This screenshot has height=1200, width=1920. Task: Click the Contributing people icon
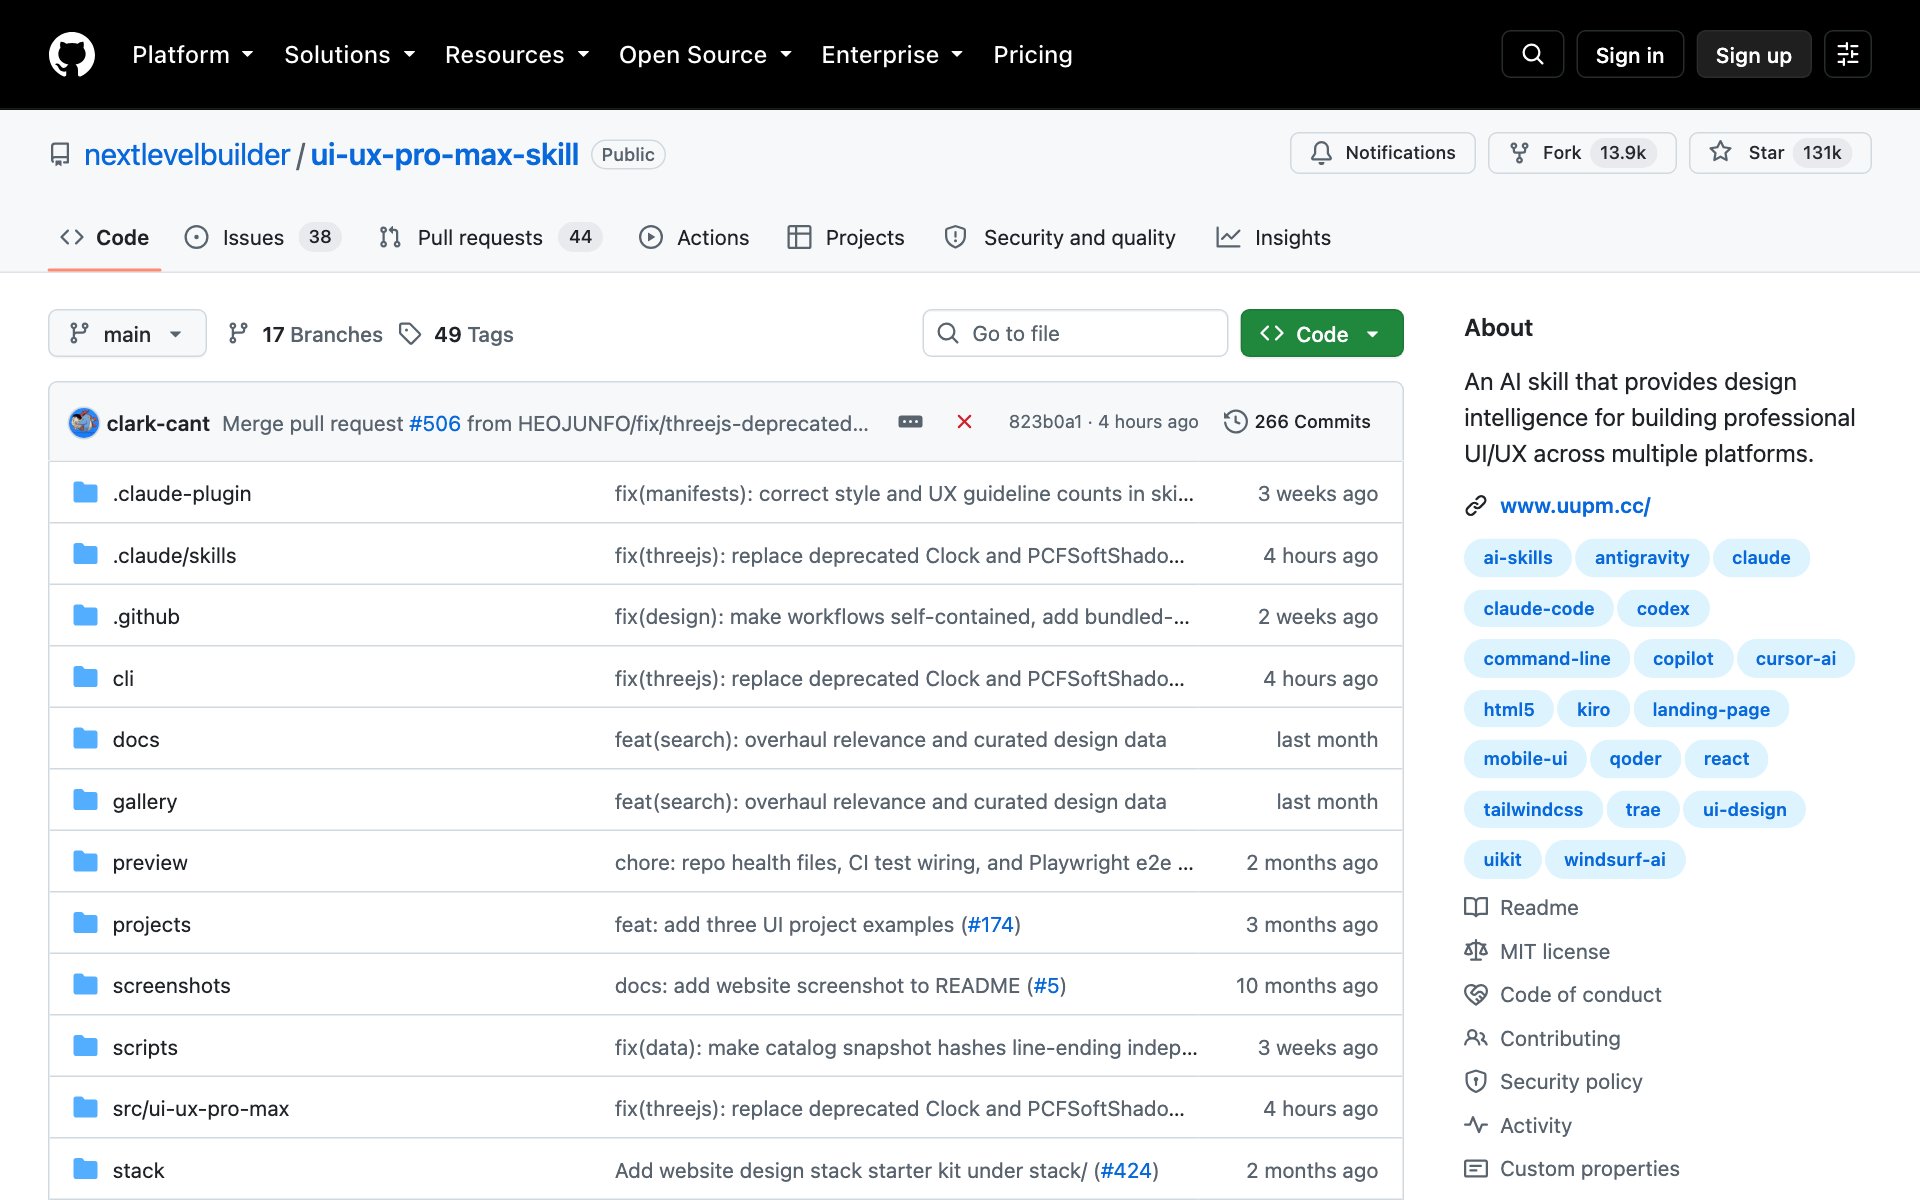1476,1038
